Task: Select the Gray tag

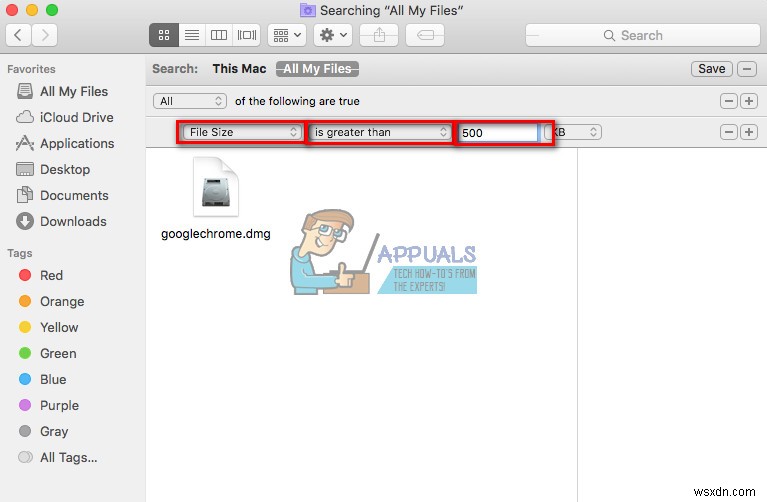Action: click(x=44, y=431)
